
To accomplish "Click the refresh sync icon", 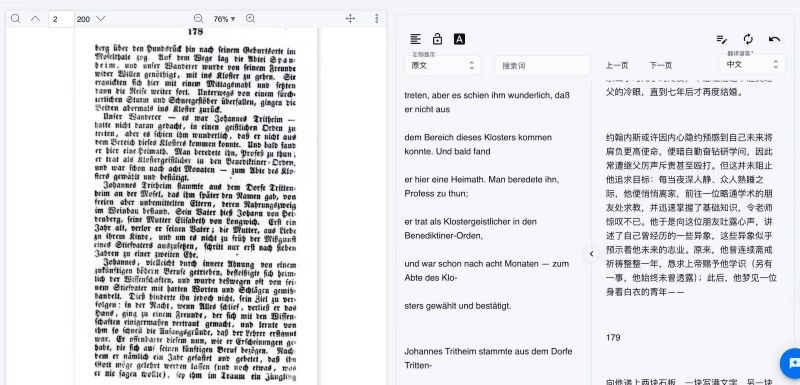I will click(x=748, y=39).
